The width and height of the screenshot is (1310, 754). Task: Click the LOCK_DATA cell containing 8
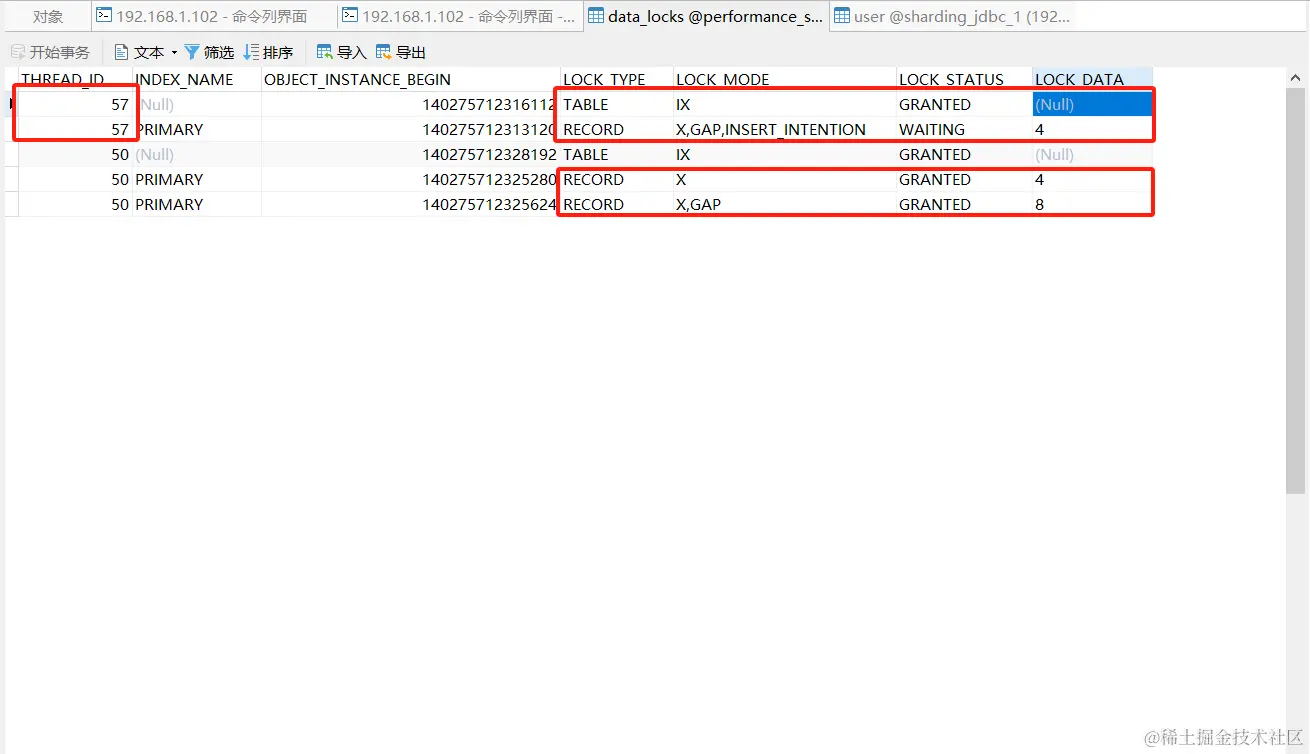[x=1092, y=204]
